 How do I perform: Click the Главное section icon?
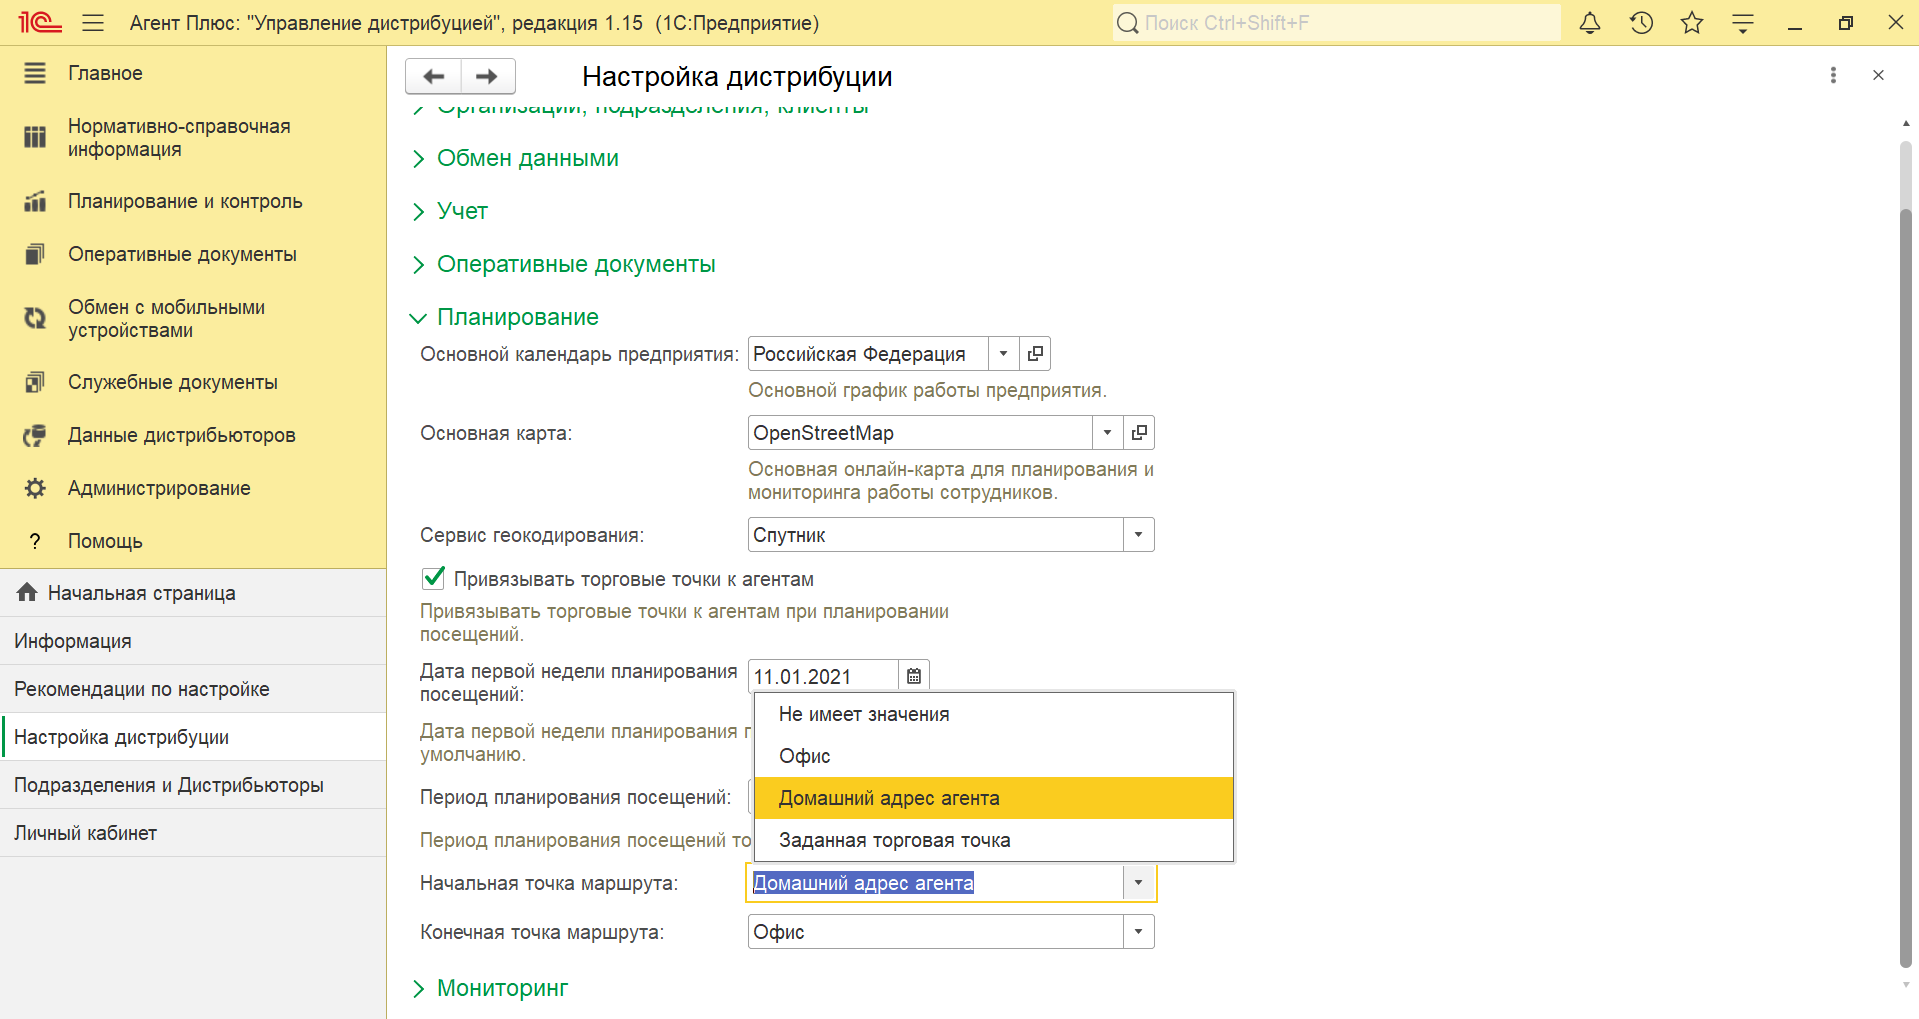pos(35,73)
